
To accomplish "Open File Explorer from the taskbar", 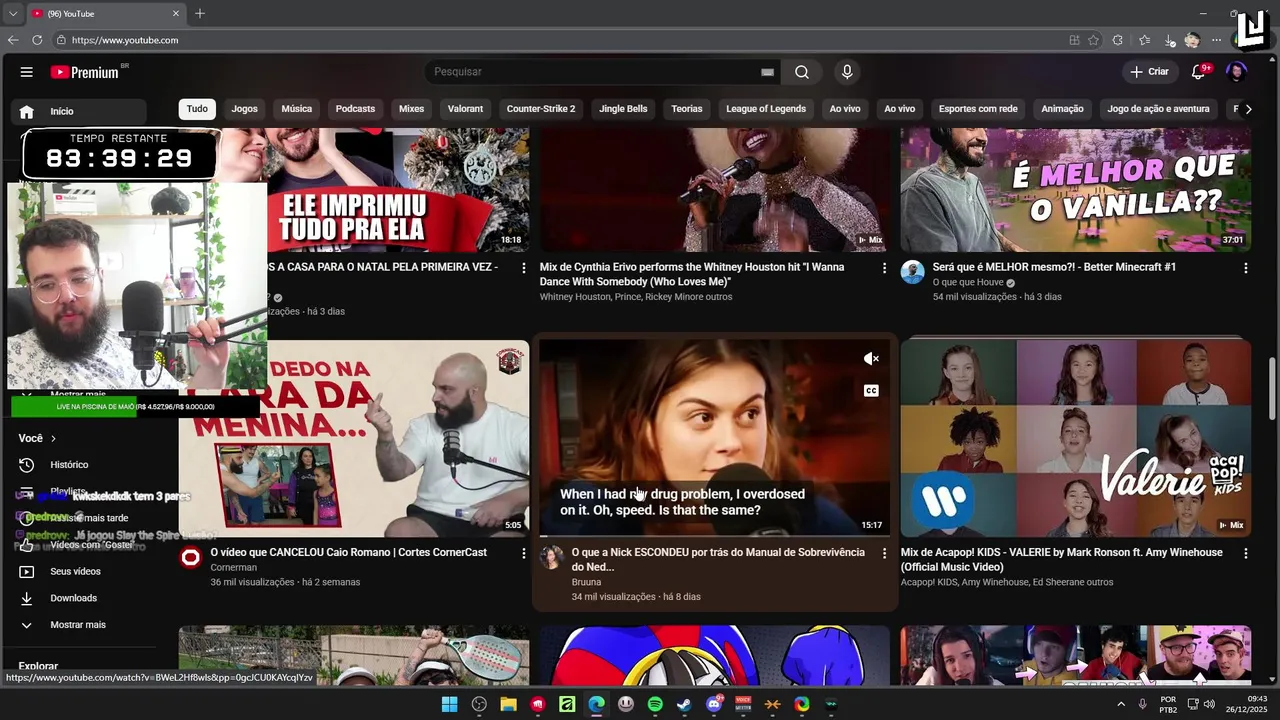I will 508,704.
